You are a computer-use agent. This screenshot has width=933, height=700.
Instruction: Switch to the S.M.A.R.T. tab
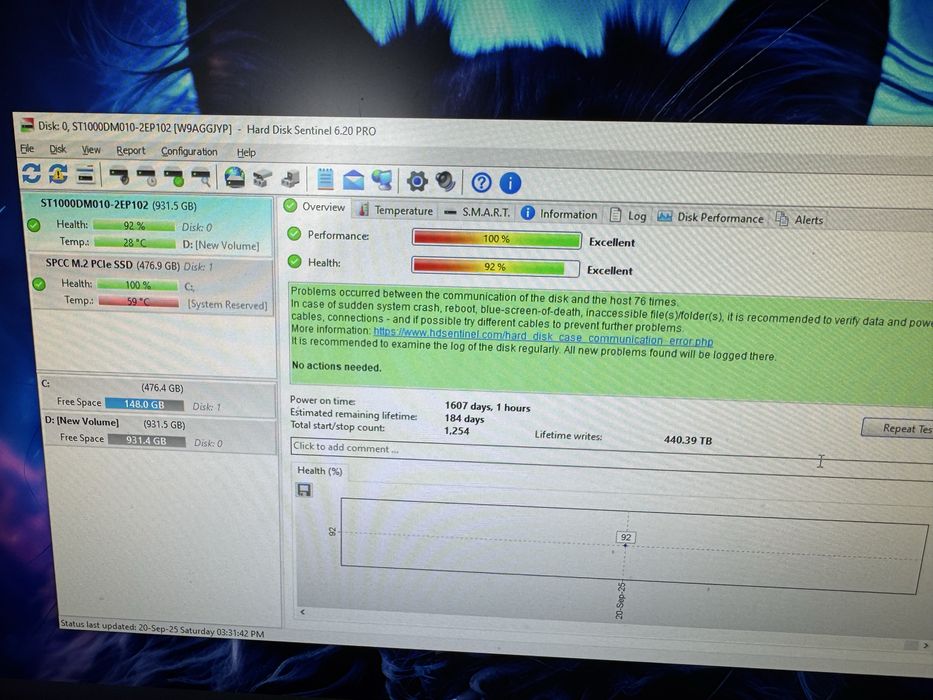point(477,212)
